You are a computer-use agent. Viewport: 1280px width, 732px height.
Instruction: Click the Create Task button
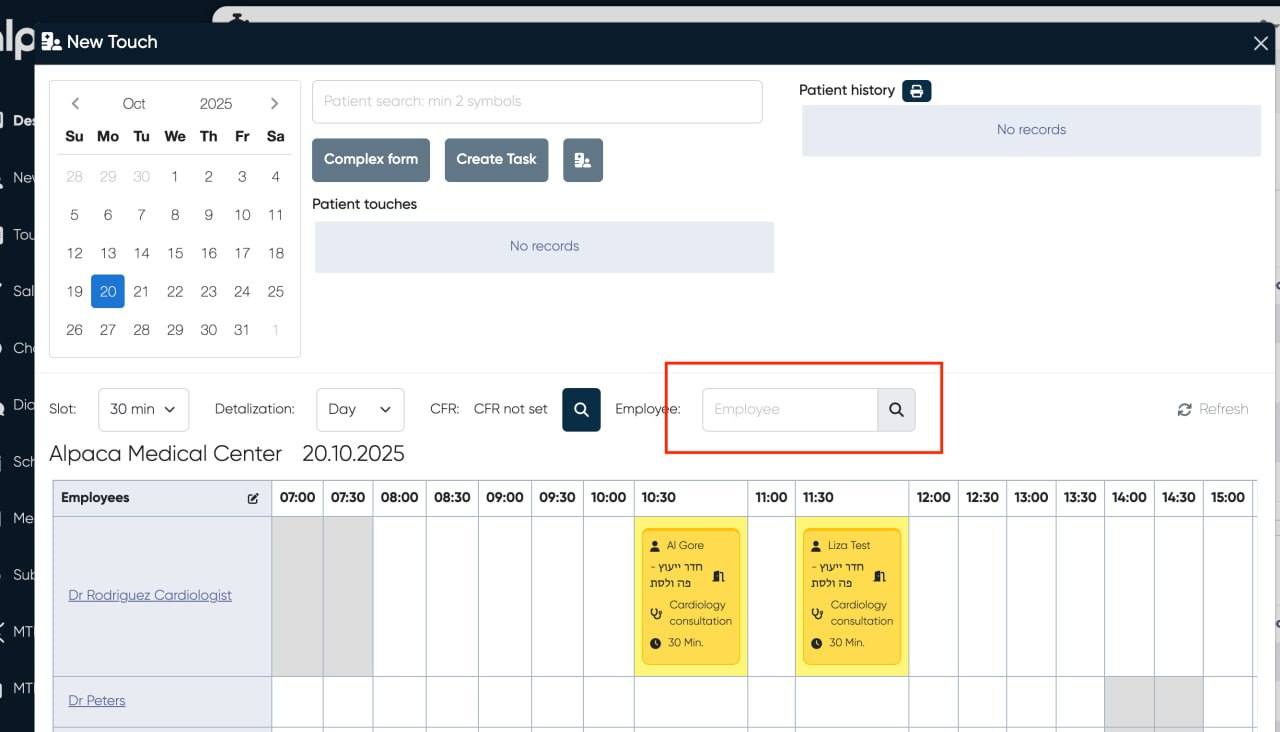(496, 160)
